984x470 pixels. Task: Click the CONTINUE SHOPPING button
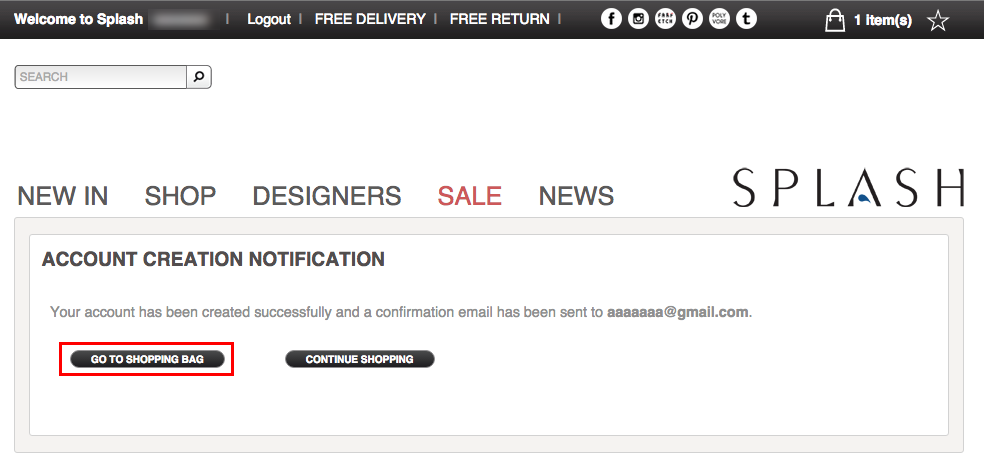point(360,359)
